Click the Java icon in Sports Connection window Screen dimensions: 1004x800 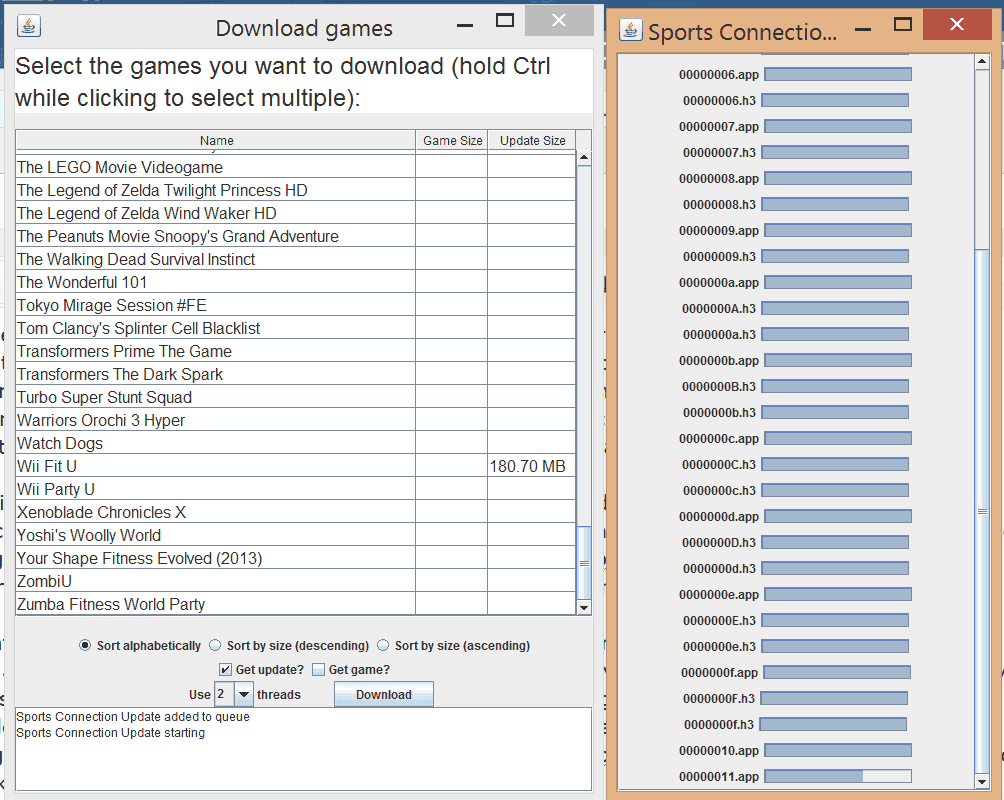click(631, 29)
